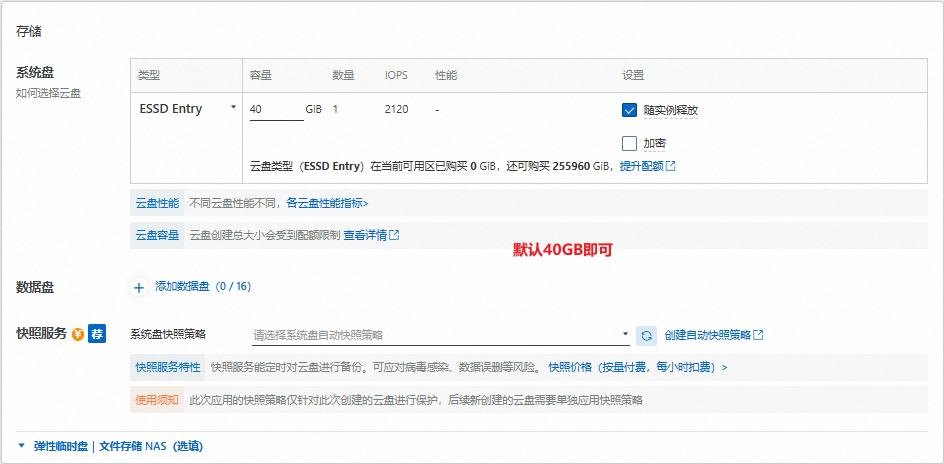Click the IOPS column header
Image resolution: width=944 pixels, height=464 pixels.
pyautogui.click(x=396, y=75)
